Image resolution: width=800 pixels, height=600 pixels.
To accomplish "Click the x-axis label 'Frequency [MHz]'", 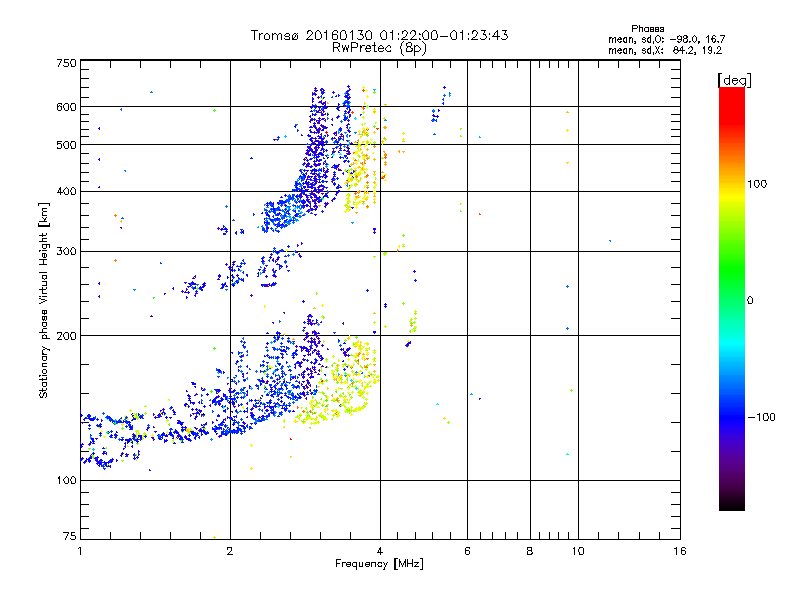I will coord(379,564).
